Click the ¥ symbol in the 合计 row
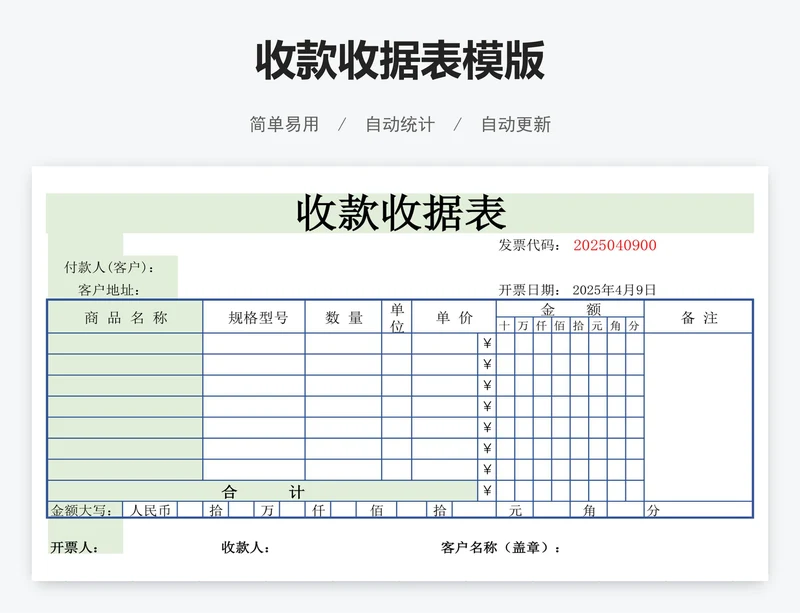 (x=487, y=491)
